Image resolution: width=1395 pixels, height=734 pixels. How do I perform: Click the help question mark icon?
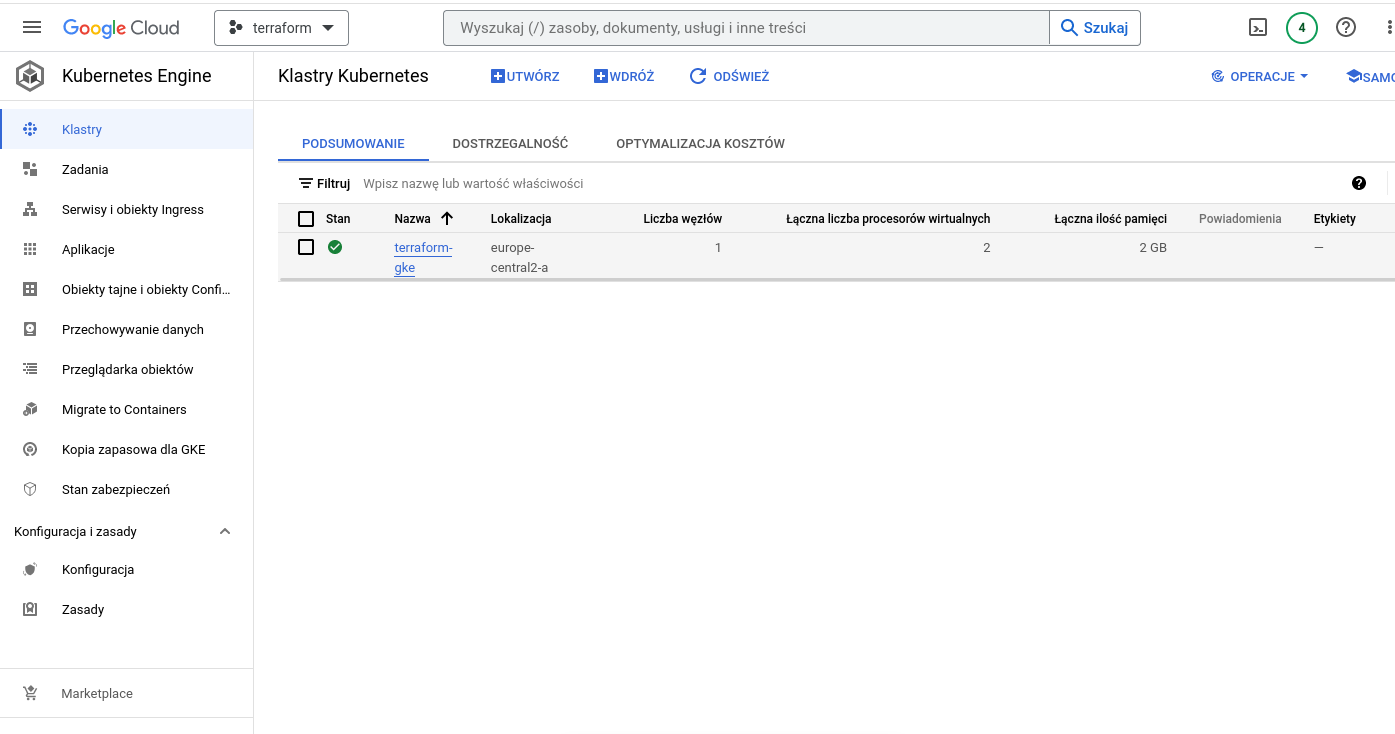1345,27
